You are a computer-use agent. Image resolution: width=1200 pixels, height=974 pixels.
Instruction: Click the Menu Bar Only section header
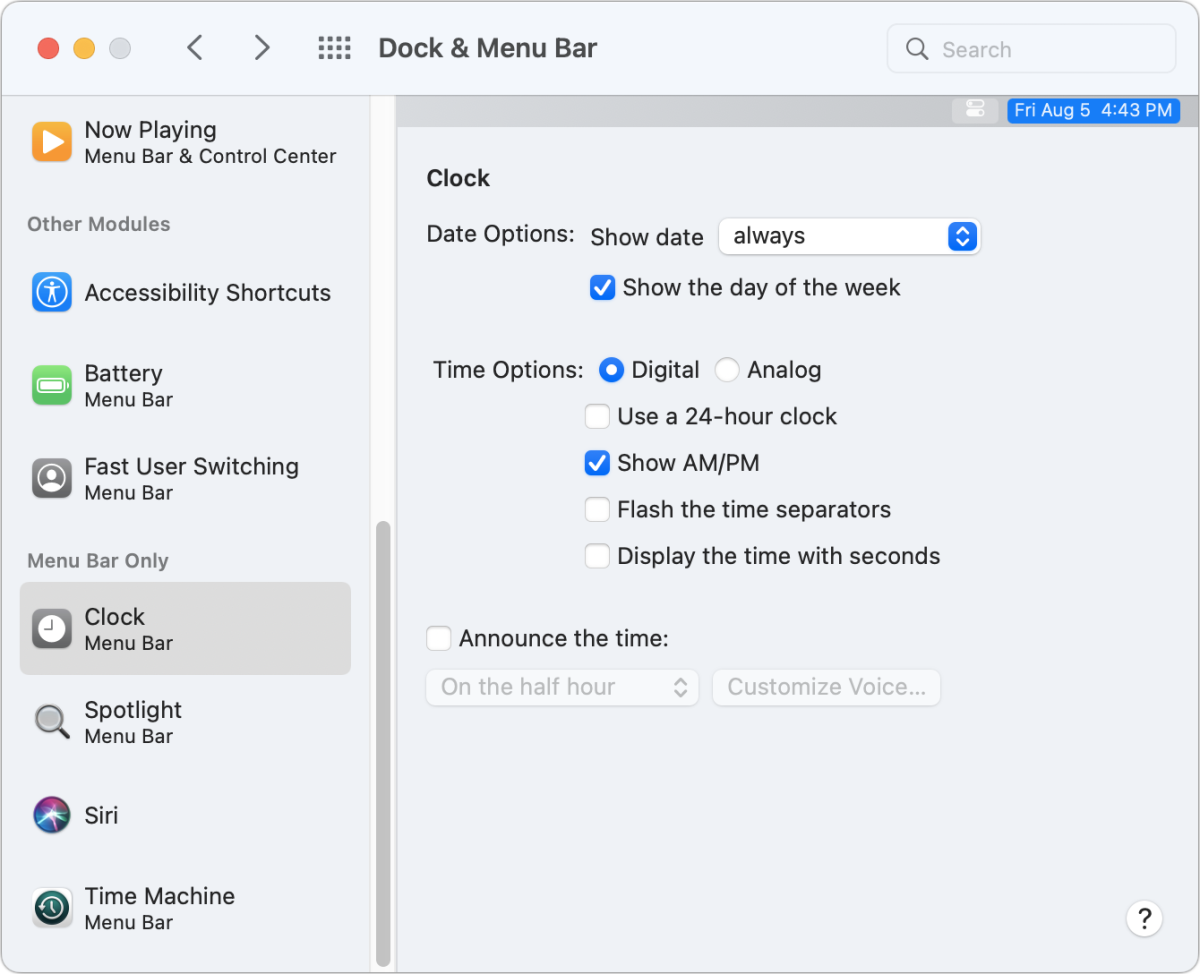[x=98, y=561]
